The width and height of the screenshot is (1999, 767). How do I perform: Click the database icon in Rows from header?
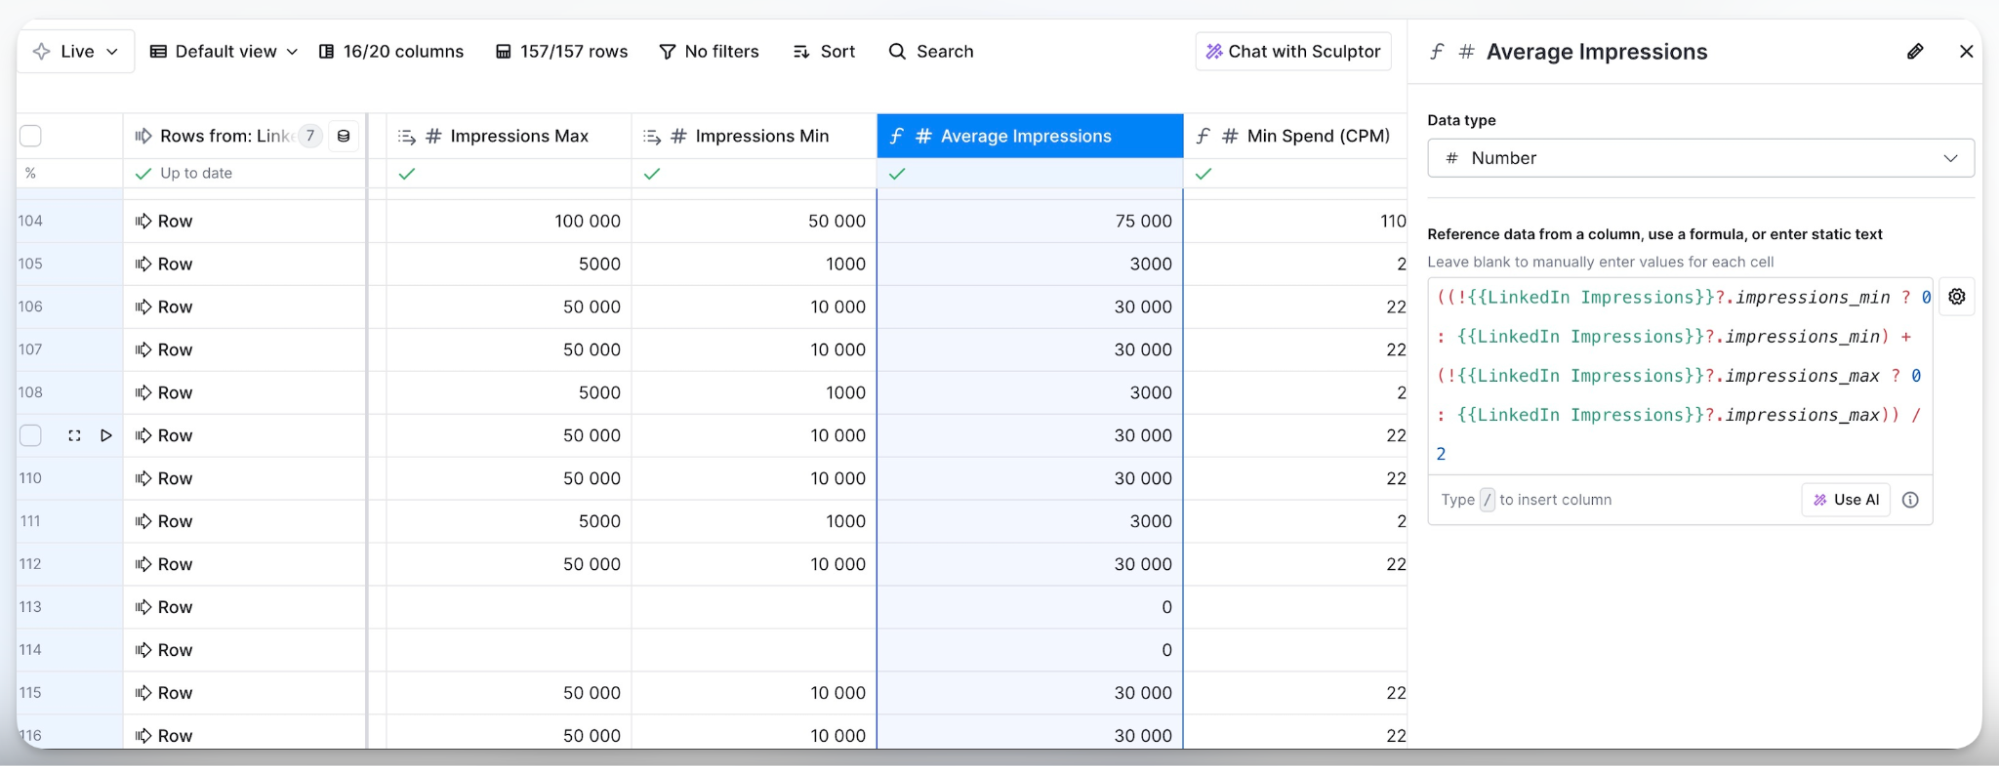pyautogui.click(x=343, y=136)
